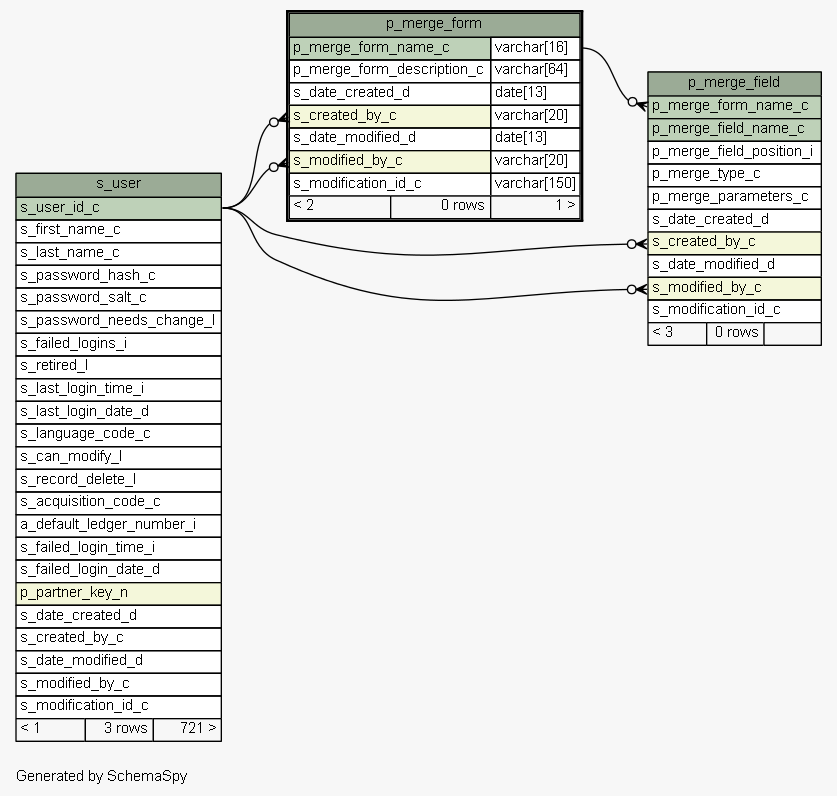Select p_merge_form_description_c column

(390, 70)
